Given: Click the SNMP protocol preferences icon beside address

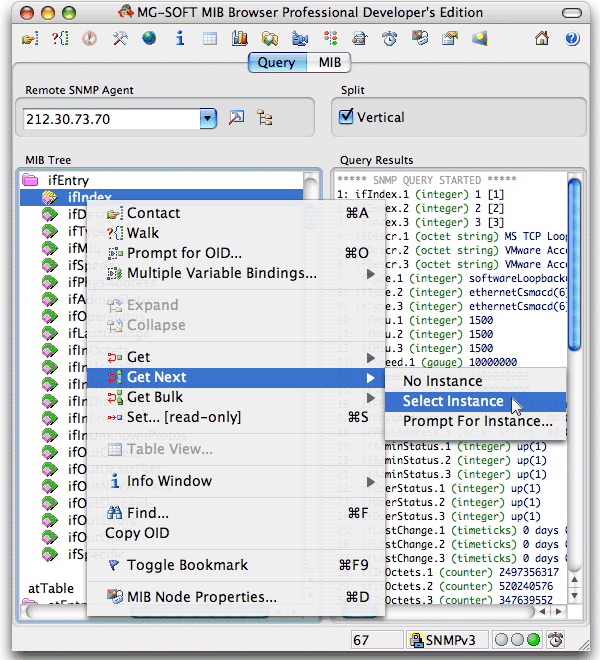Looking at the screenshot, I should pos(236,117).
